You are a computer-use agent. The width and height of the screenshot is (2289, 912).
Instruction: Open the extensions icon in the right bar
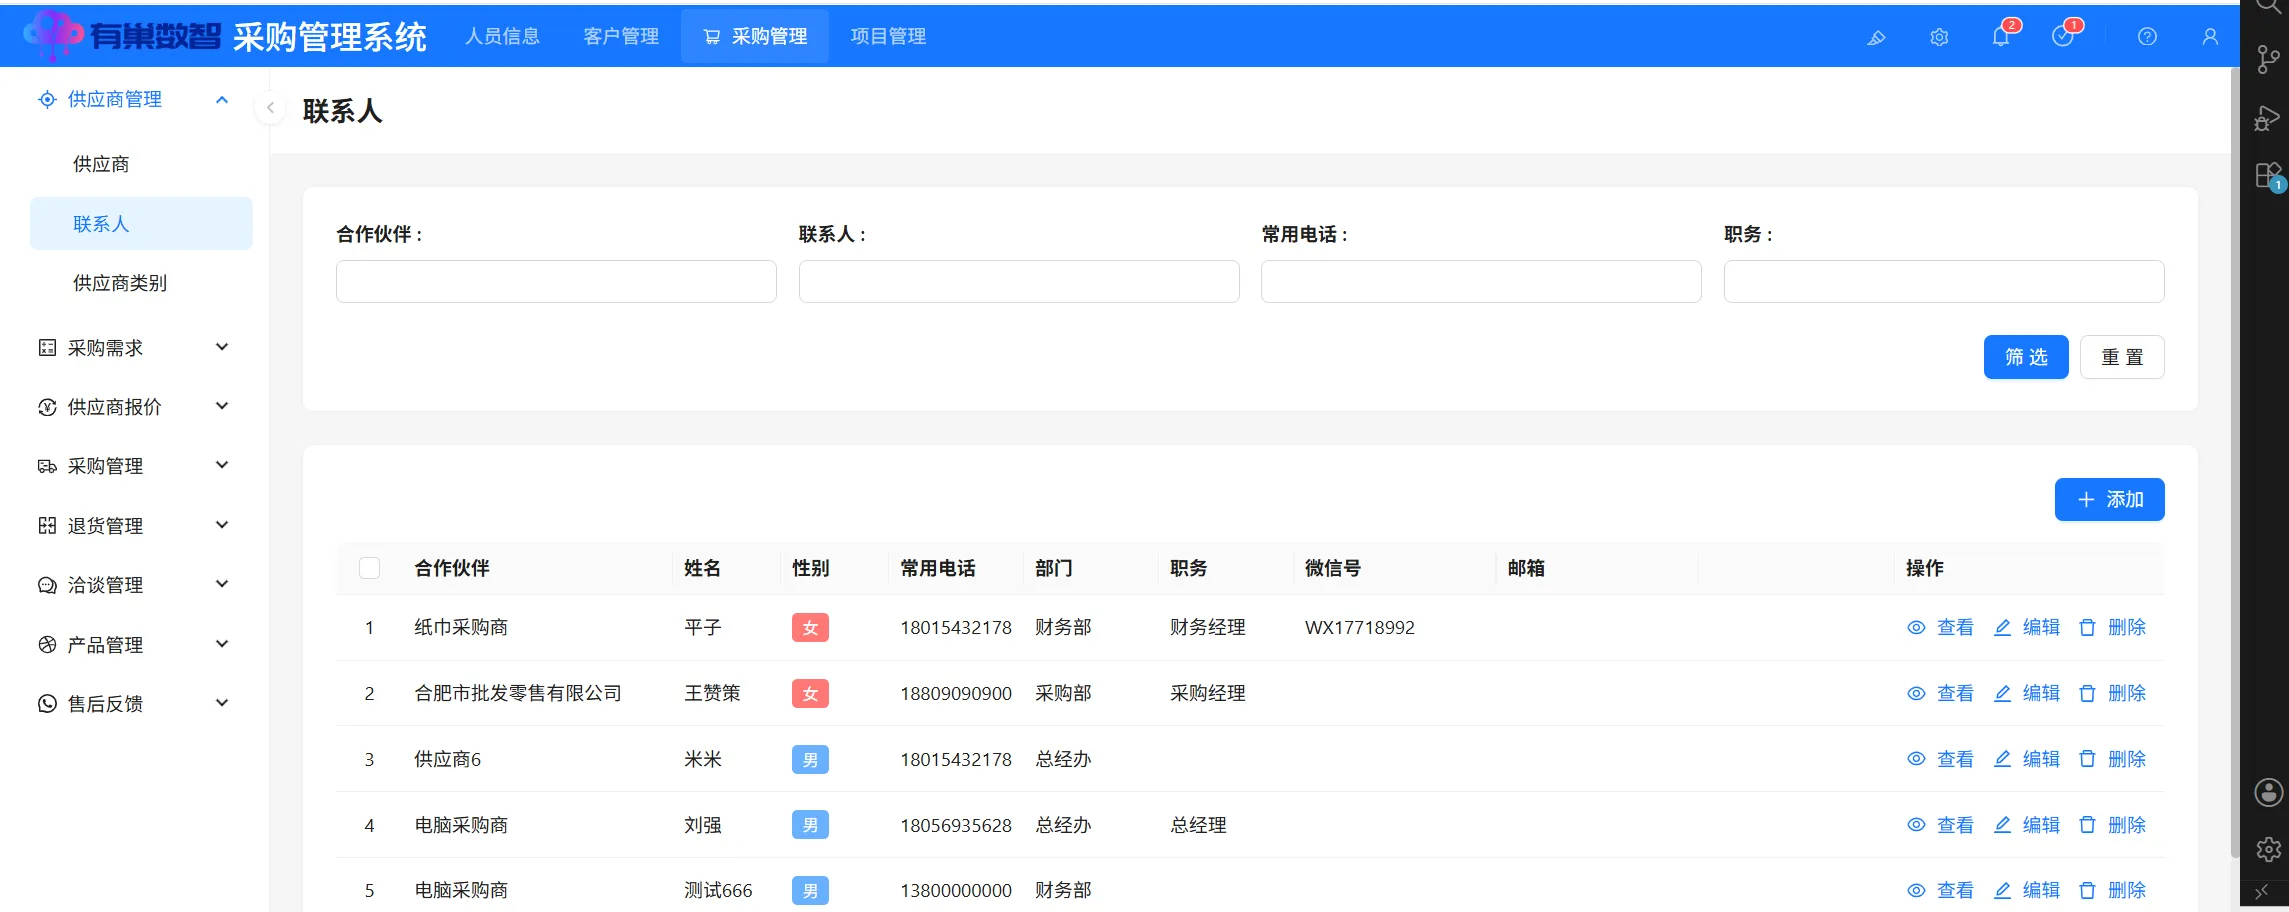point(2267,176)
